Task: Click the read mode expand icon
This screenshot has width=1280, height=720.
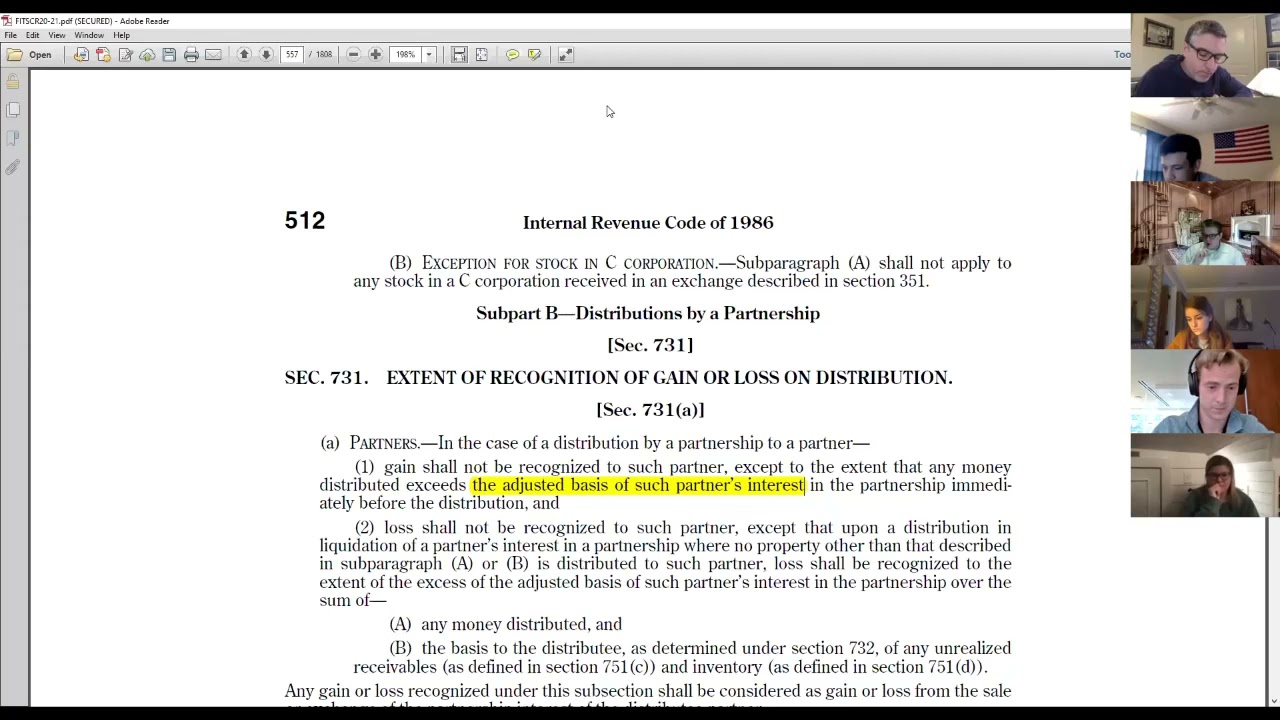Action: pyautogui.click(x=565, y=55)
